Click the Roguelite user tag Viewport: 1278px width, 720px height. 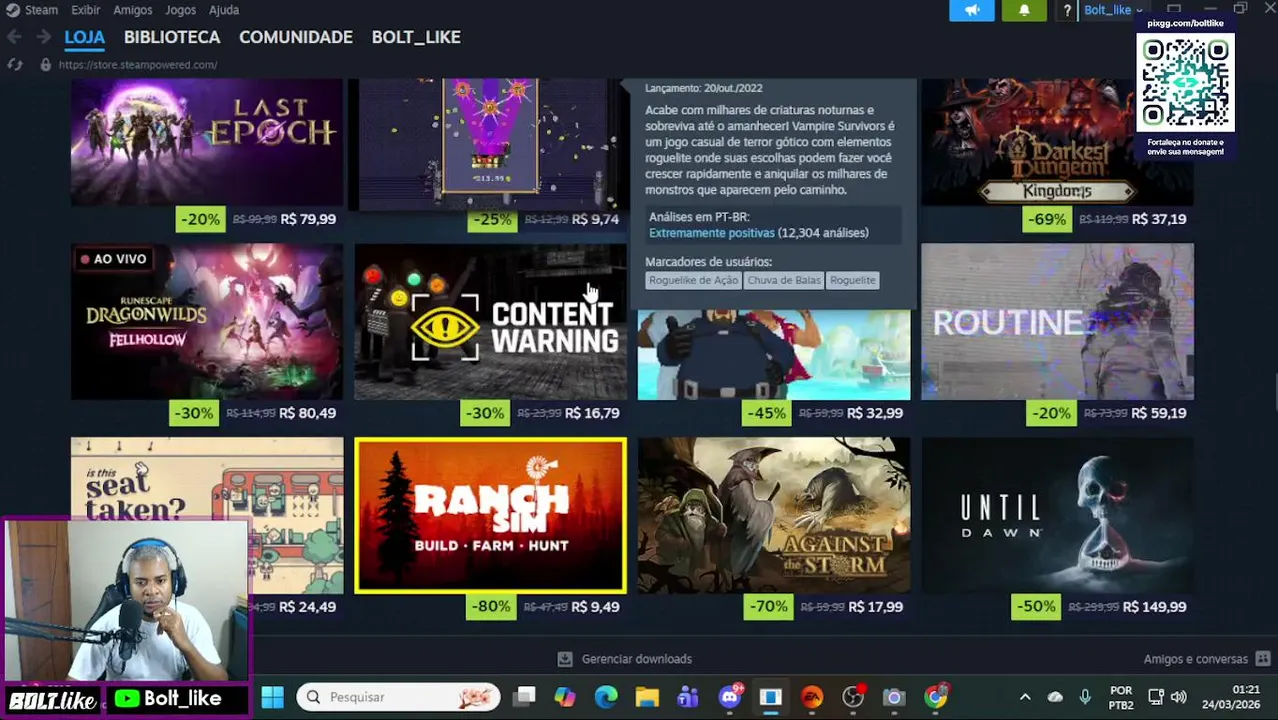tap(853, 280)
